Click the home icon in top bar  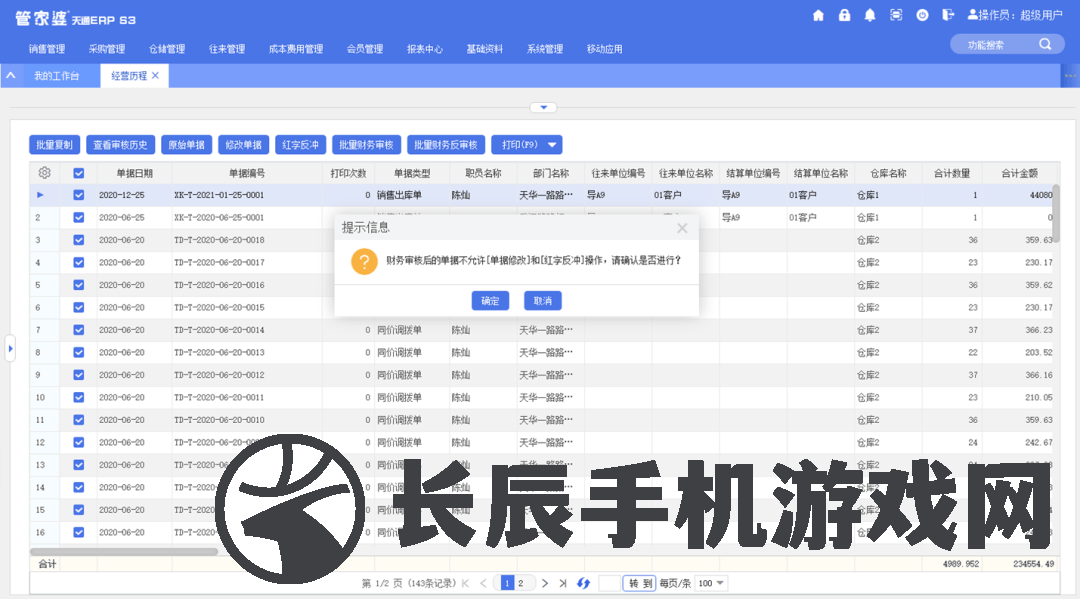pos(818,15)
